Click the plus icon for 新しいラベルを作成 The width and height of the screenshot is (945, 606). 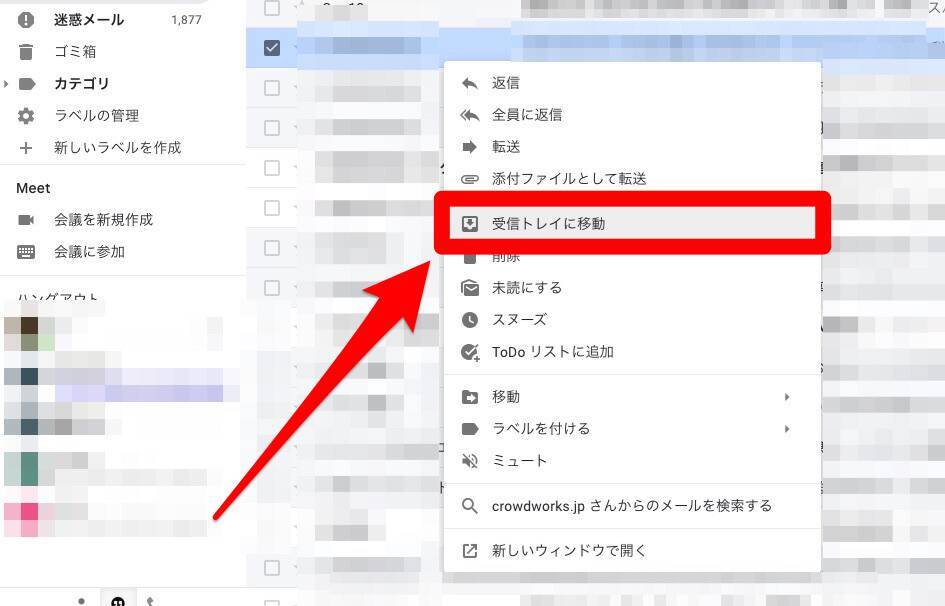click(26, 148)
